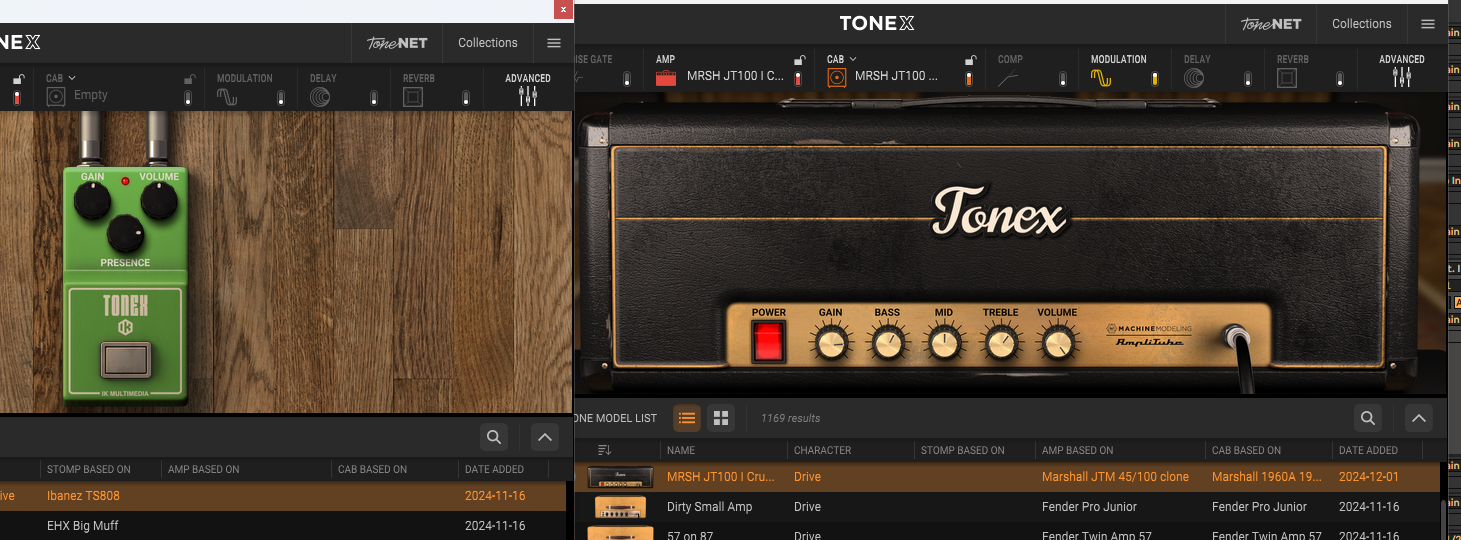Click the pedal GAIN knob

coord(93,201)
